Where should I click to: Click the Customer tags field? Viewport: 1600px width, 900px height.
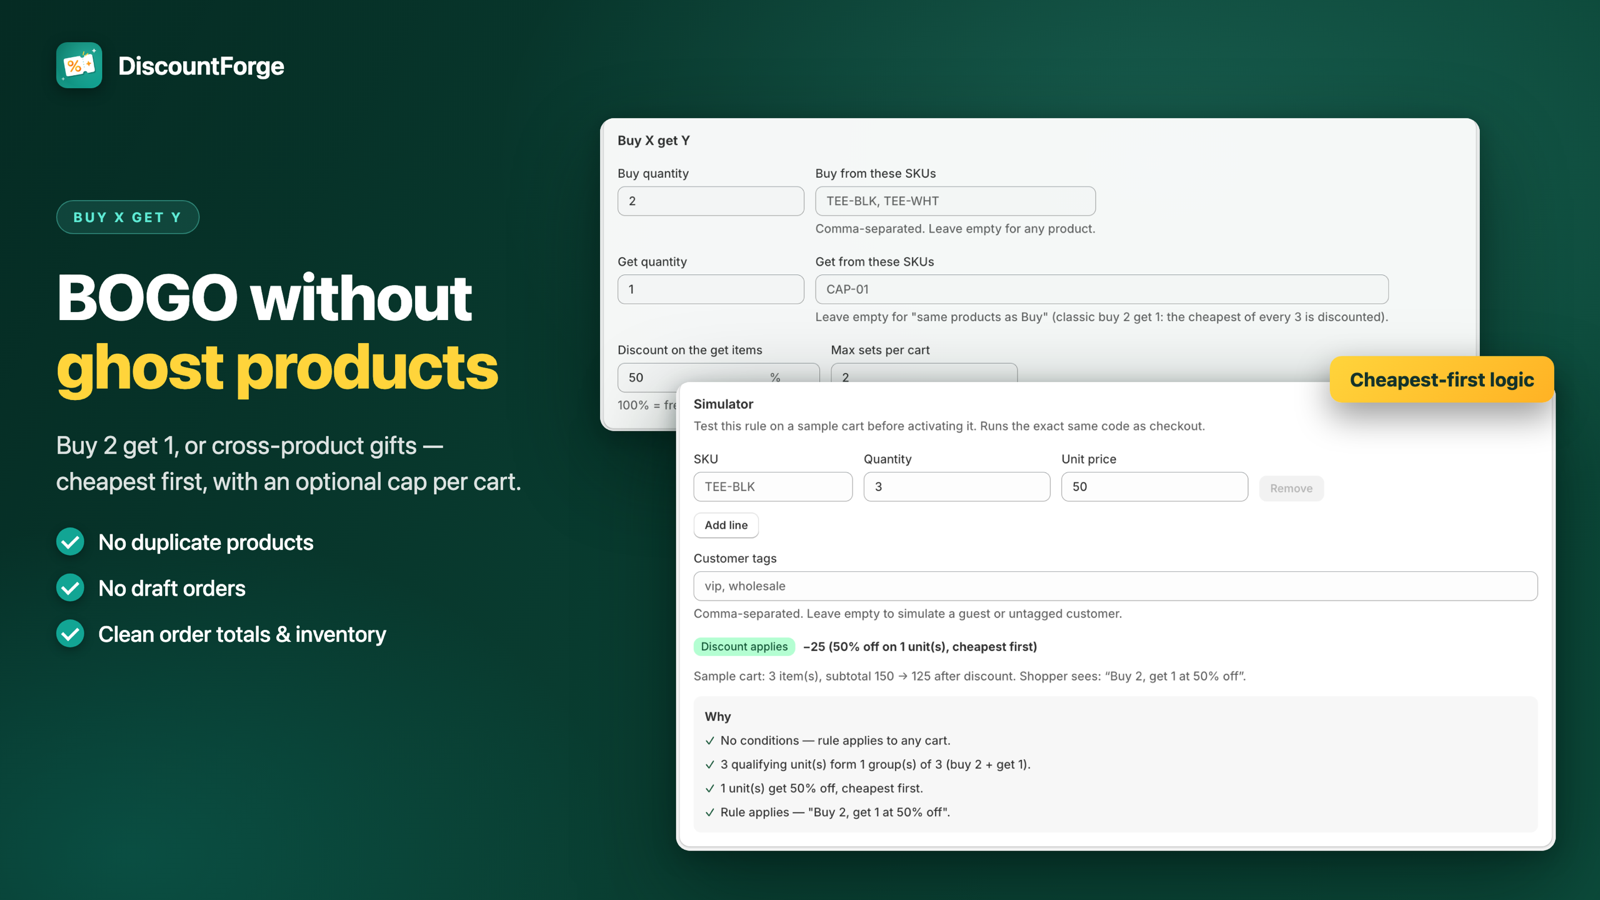[1116, 586]
